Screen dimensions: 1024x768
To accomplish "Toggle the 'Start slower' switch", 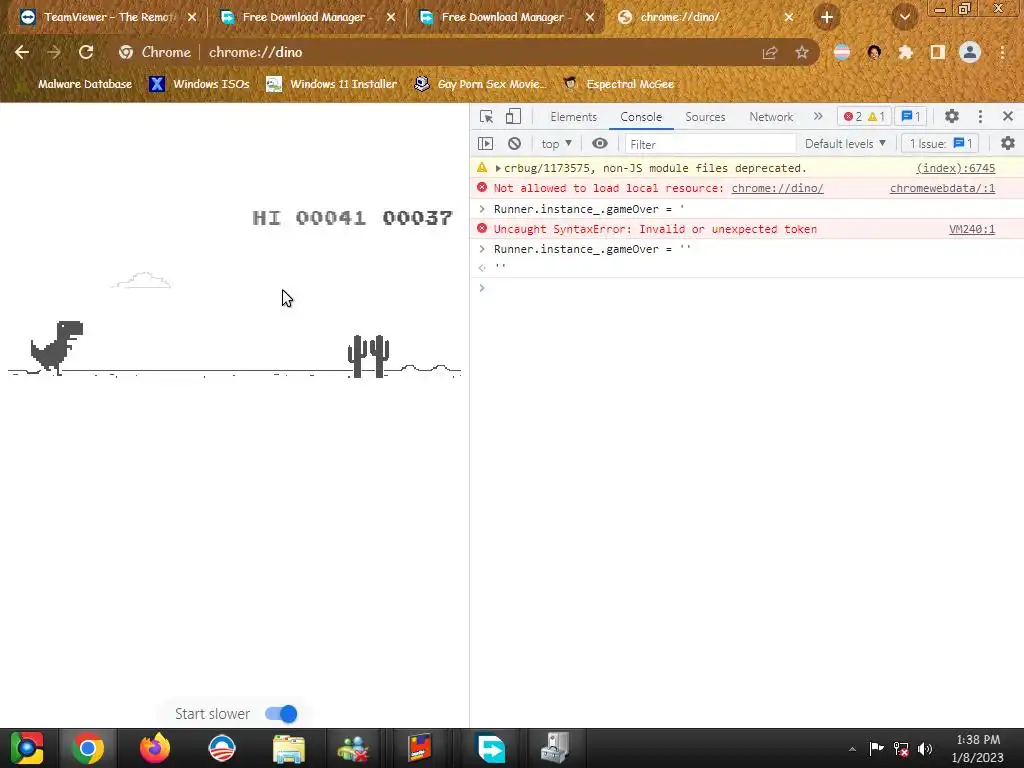I will pyautogui.click(x=281, y=714).
